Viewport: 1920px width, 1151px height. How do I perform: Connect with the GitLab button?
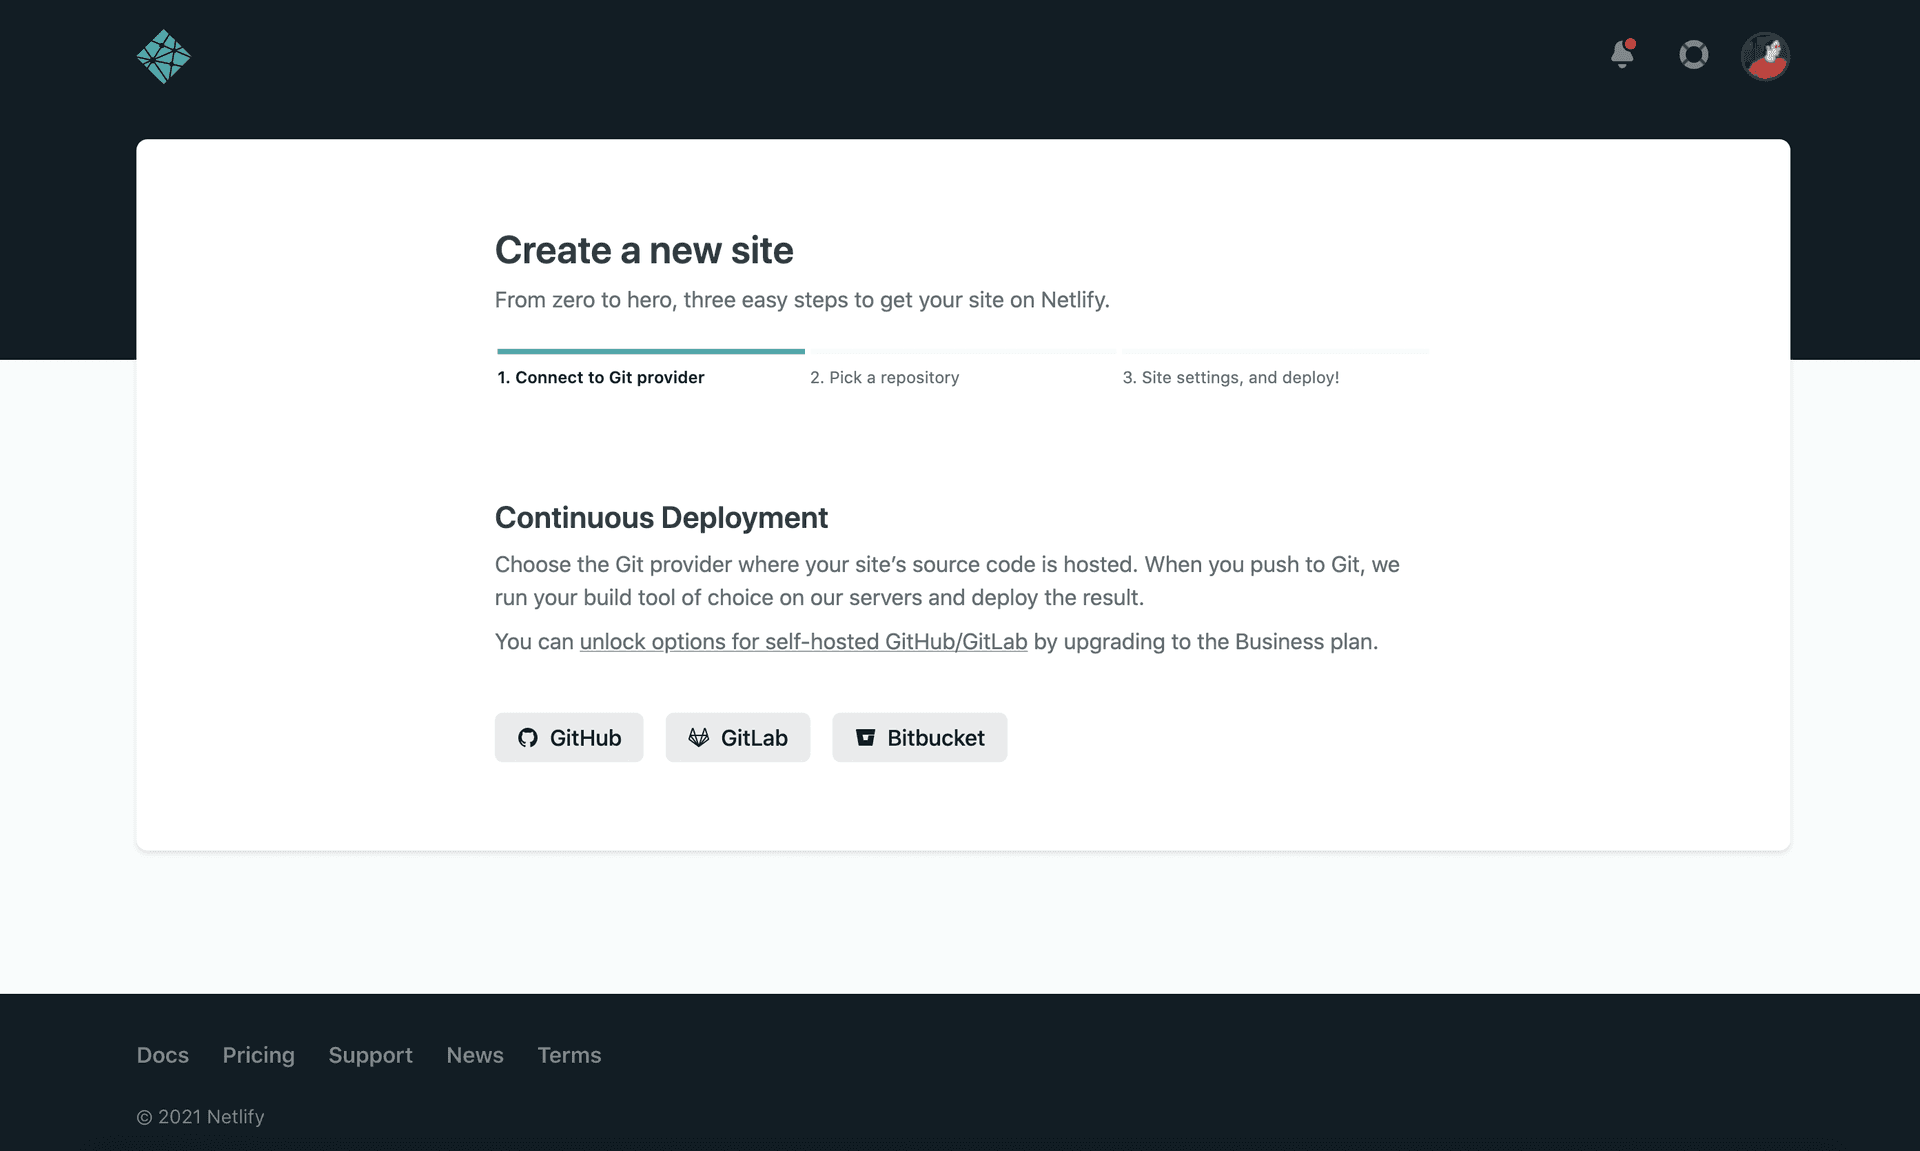coord(738,737)
